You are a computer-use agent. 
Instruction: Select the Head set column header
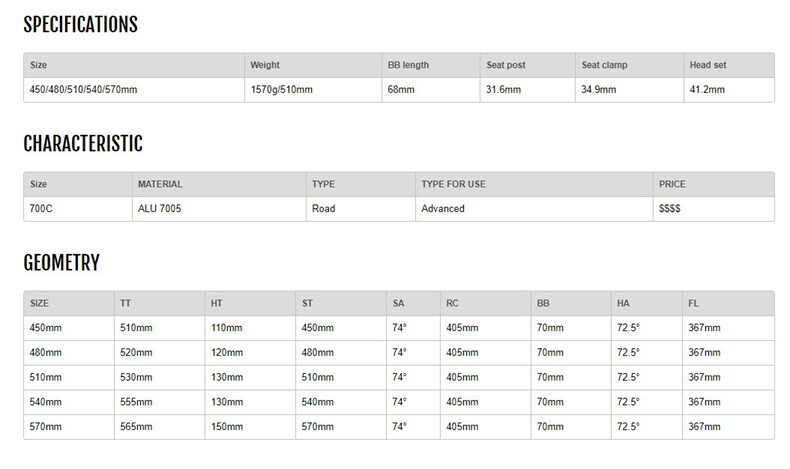pyautogui.click(x=708, y=65)
